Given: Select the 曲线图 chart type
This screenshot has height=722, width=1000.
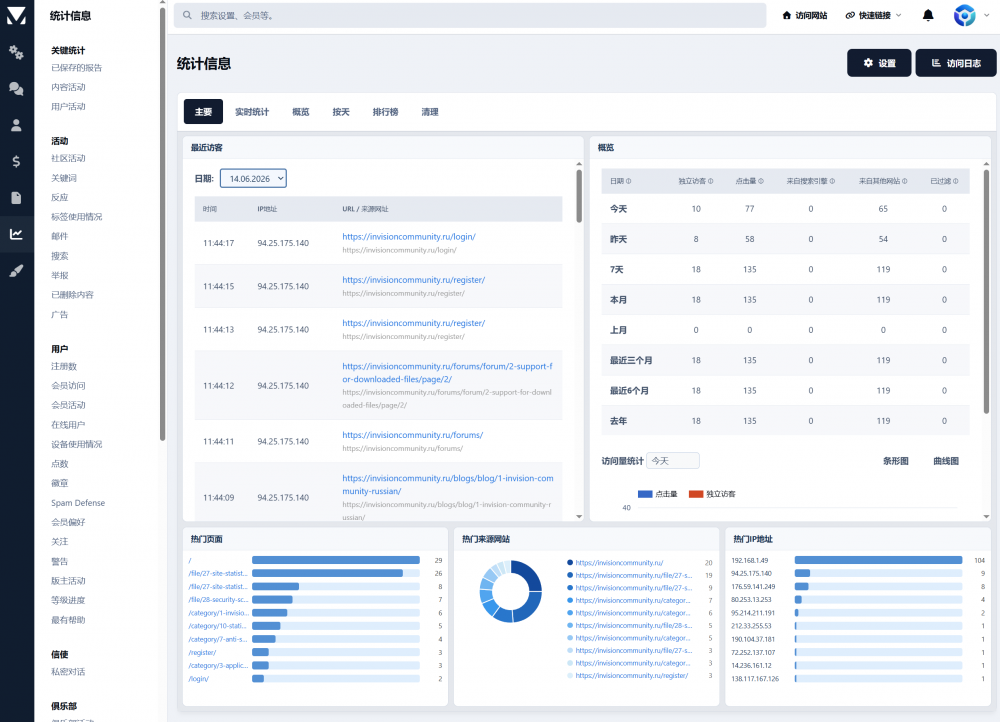Looking at the screenshot, I should (x=946, y=460).
